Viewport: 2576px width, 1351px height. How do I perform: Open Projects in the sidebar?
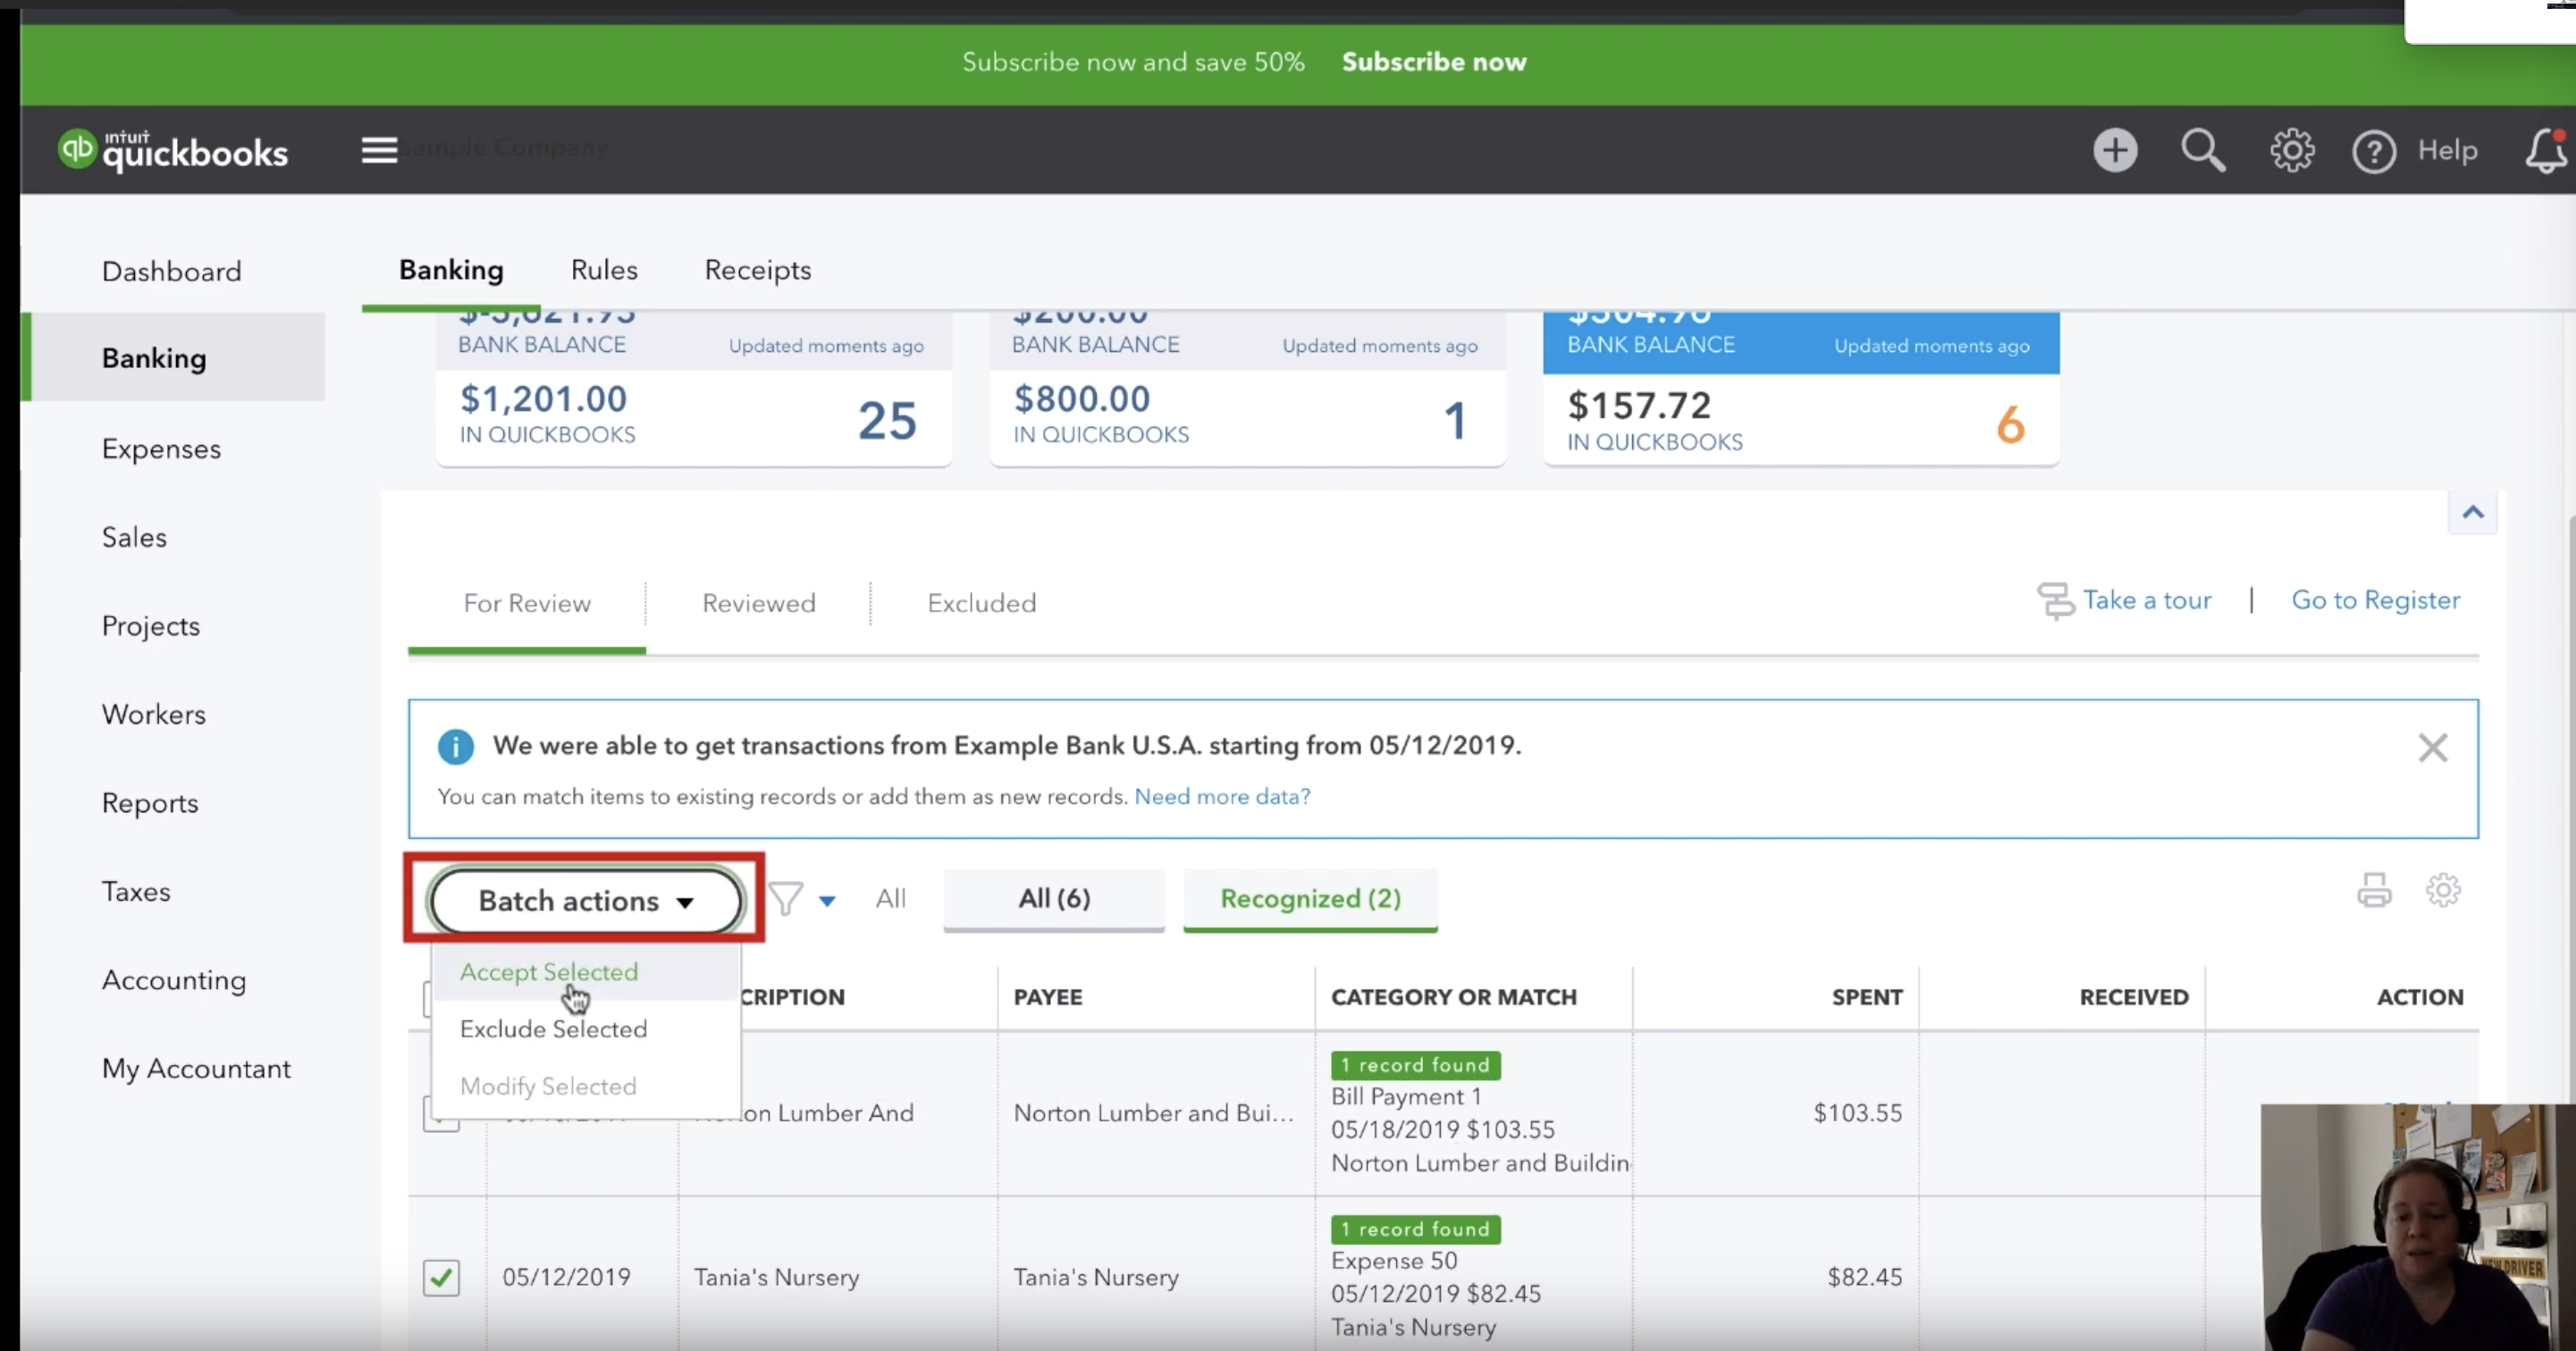tap(151, 626)
